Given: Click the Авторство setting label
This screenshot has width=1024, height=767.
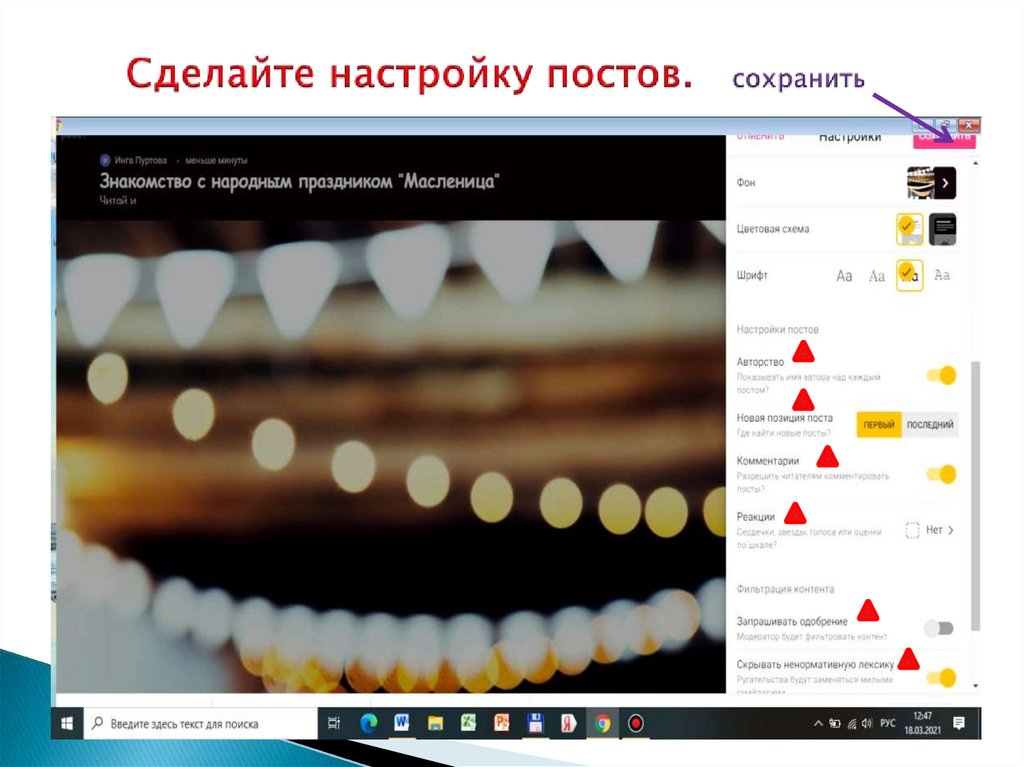Looking at the screenshot, I should pyautogui.click(x=760, y=362).
